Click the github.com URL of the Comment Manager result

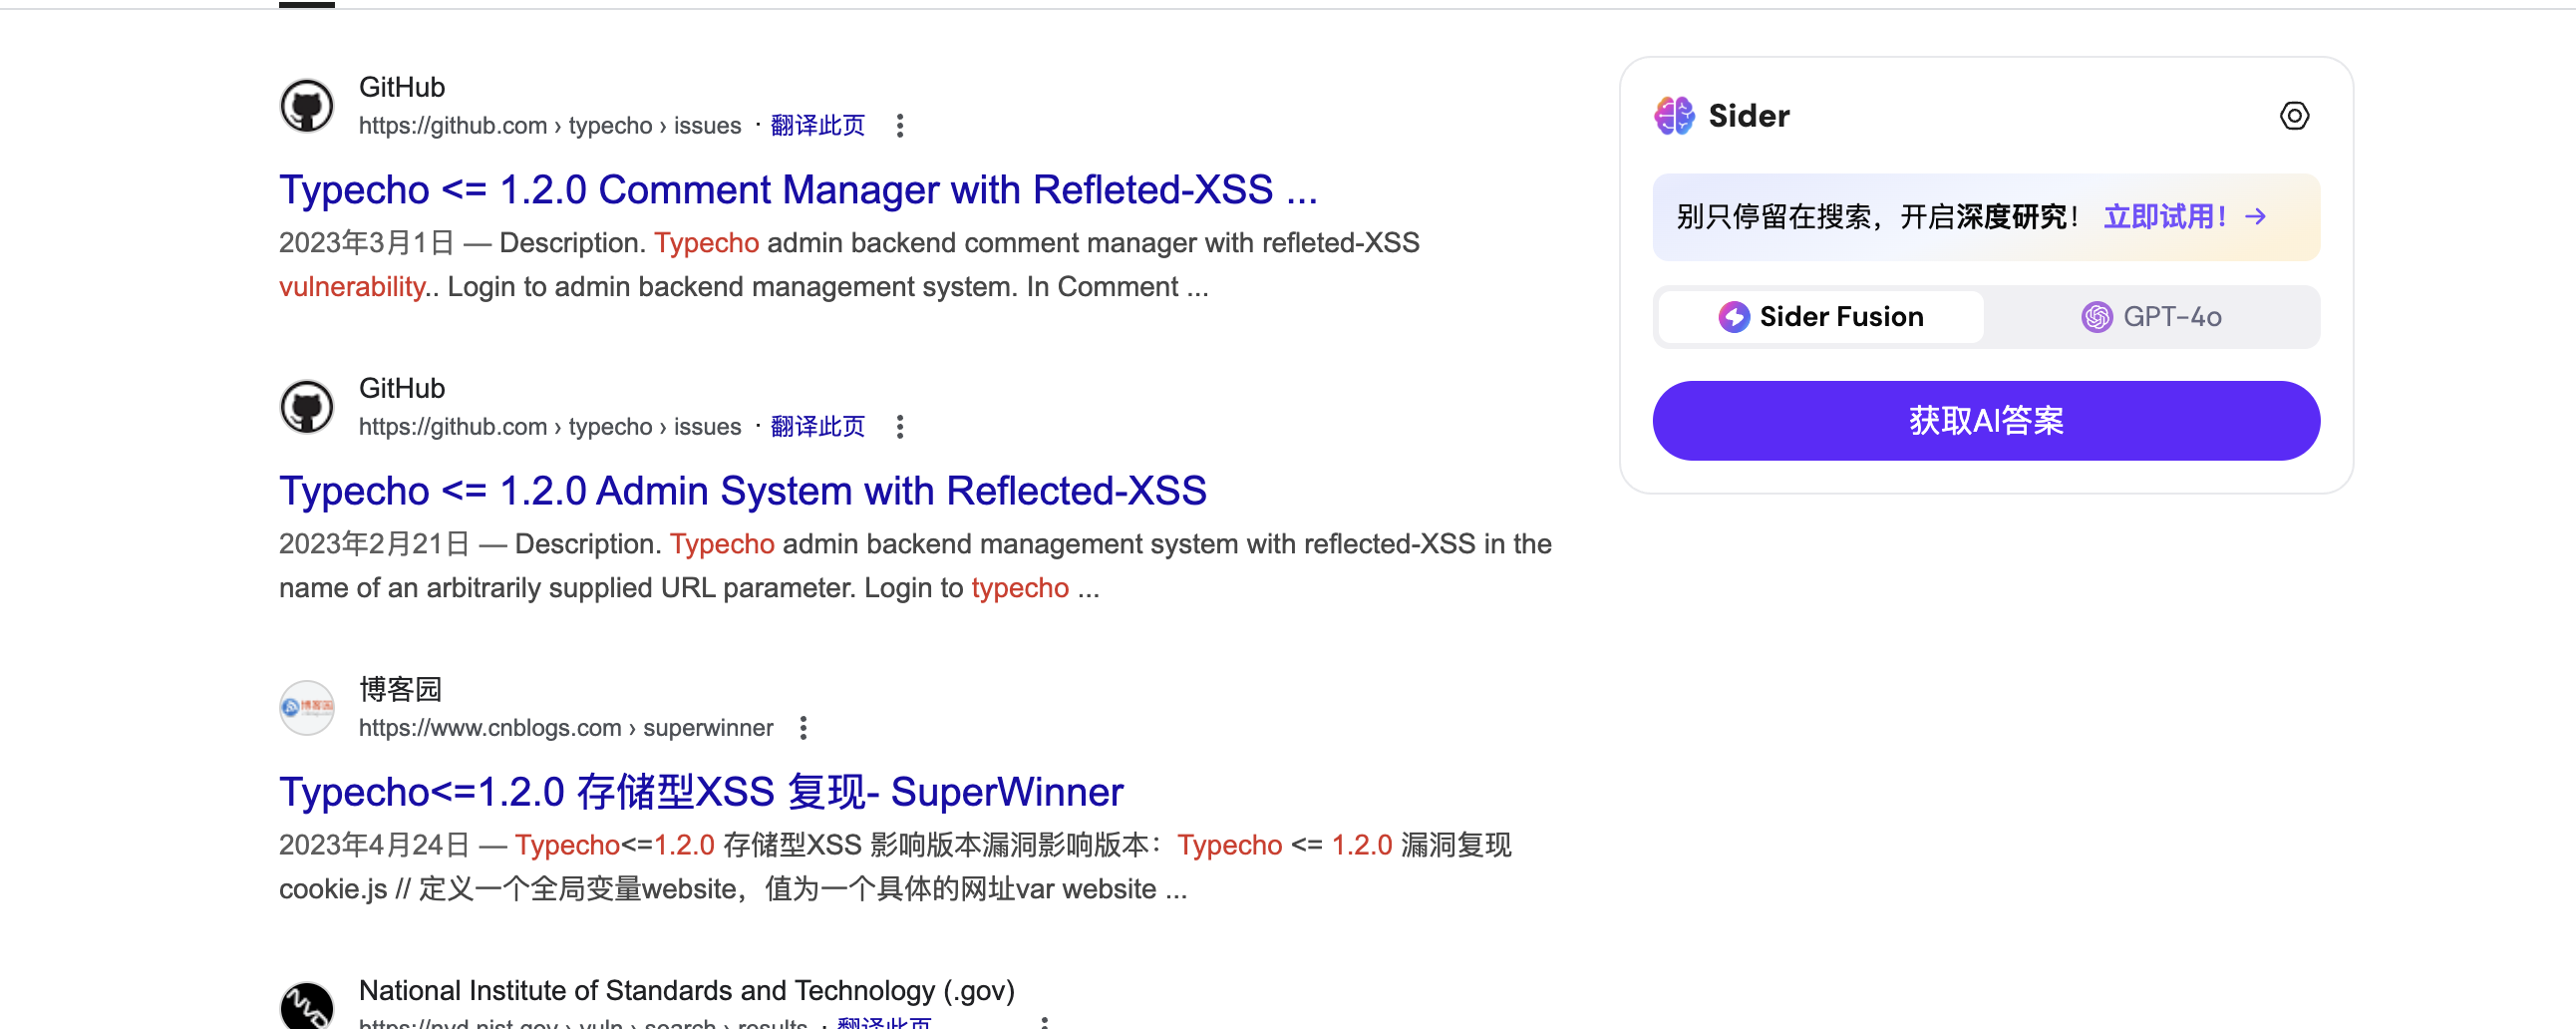(550, 126)
